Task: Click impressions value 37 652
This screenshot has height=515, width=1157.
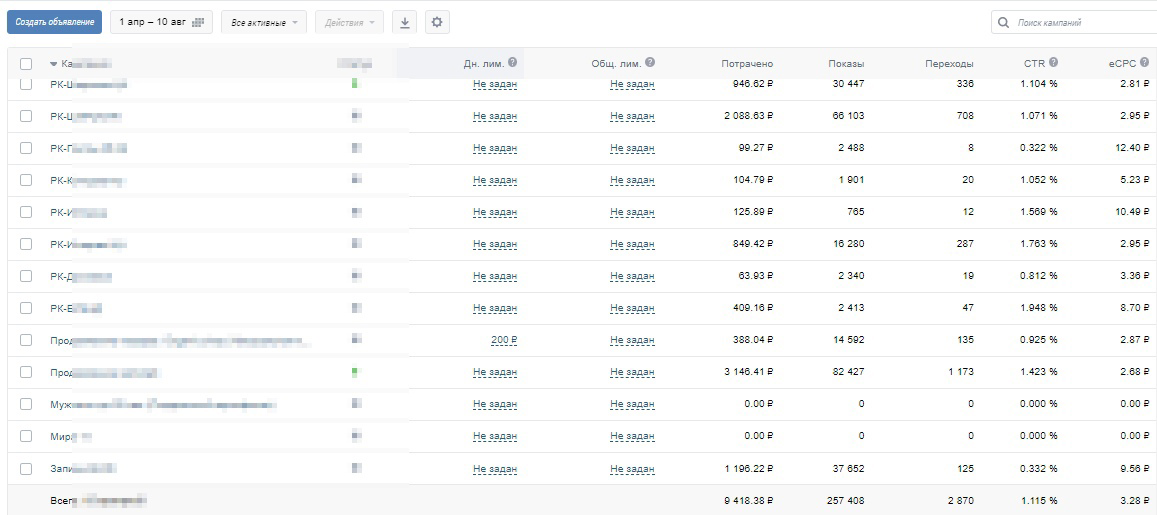Action: coord(849,468)
